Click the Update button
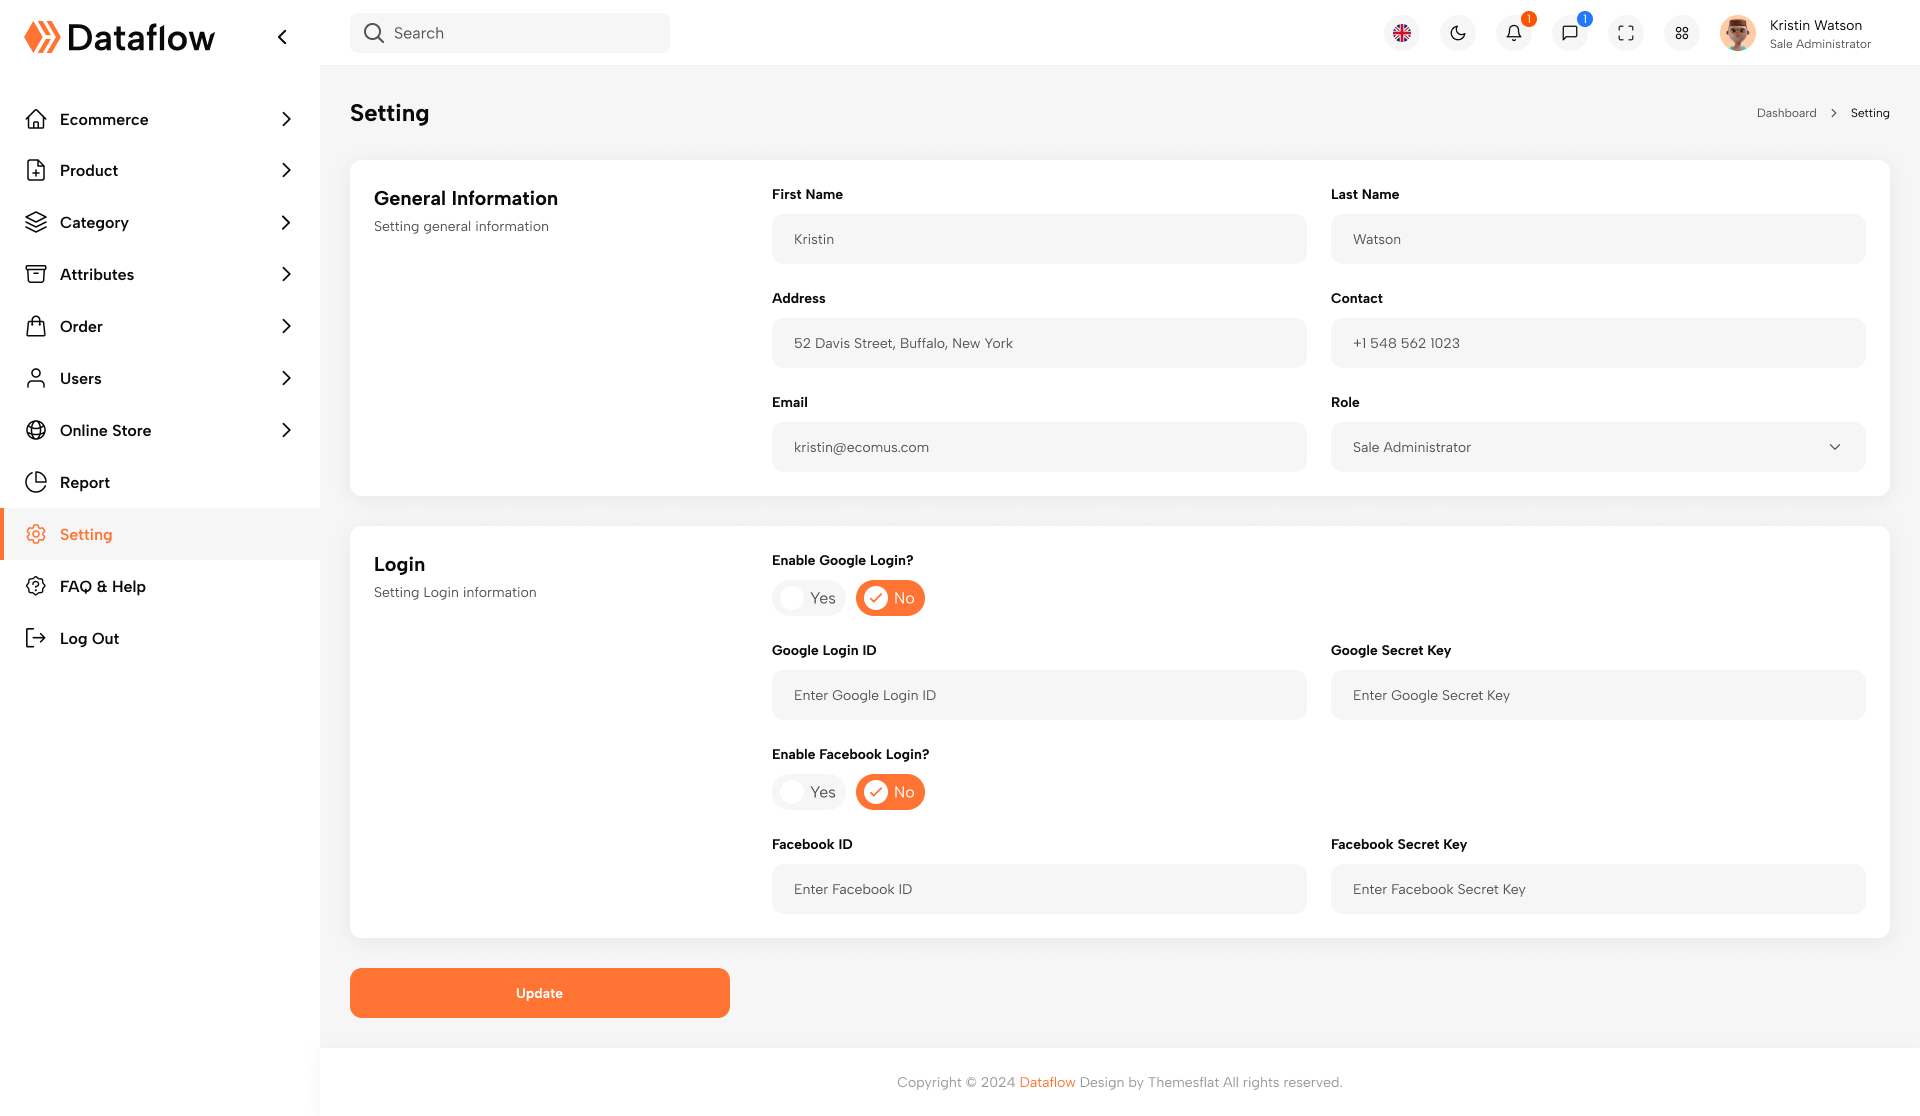1920x1116 pixels. tap(539, 993)
